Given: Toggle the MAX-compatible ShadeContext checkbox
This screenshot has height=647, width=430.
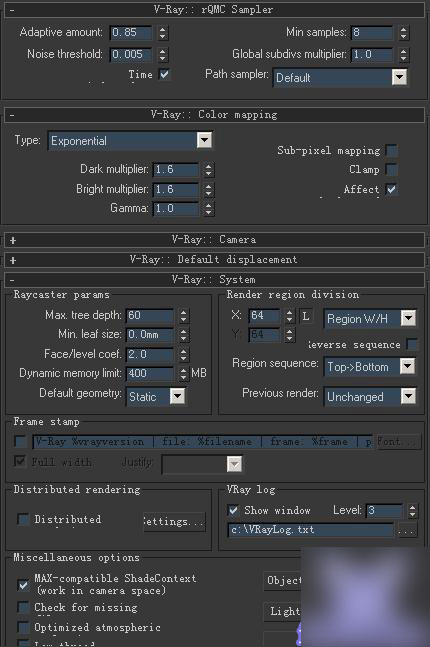Looking at the screenshot, I should coord(23,585).
